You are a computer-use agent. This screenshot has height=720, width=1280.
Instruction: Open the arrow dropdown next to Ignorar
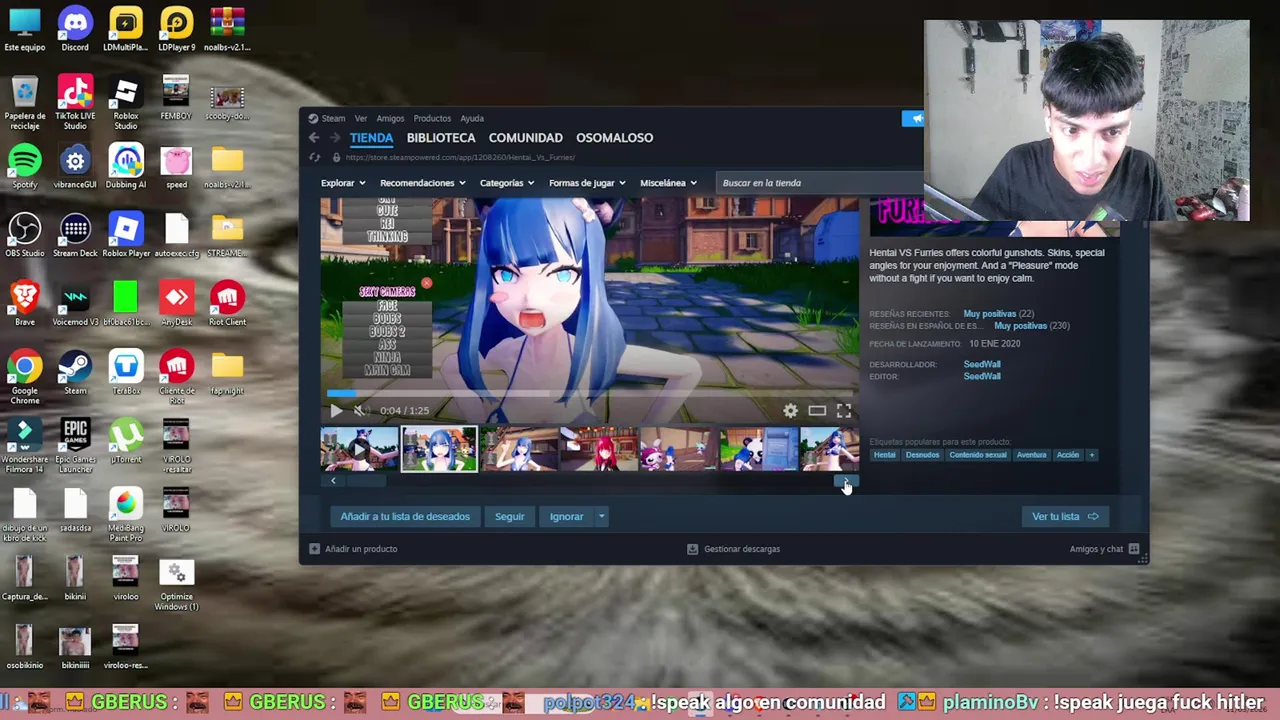pos(601,517)
